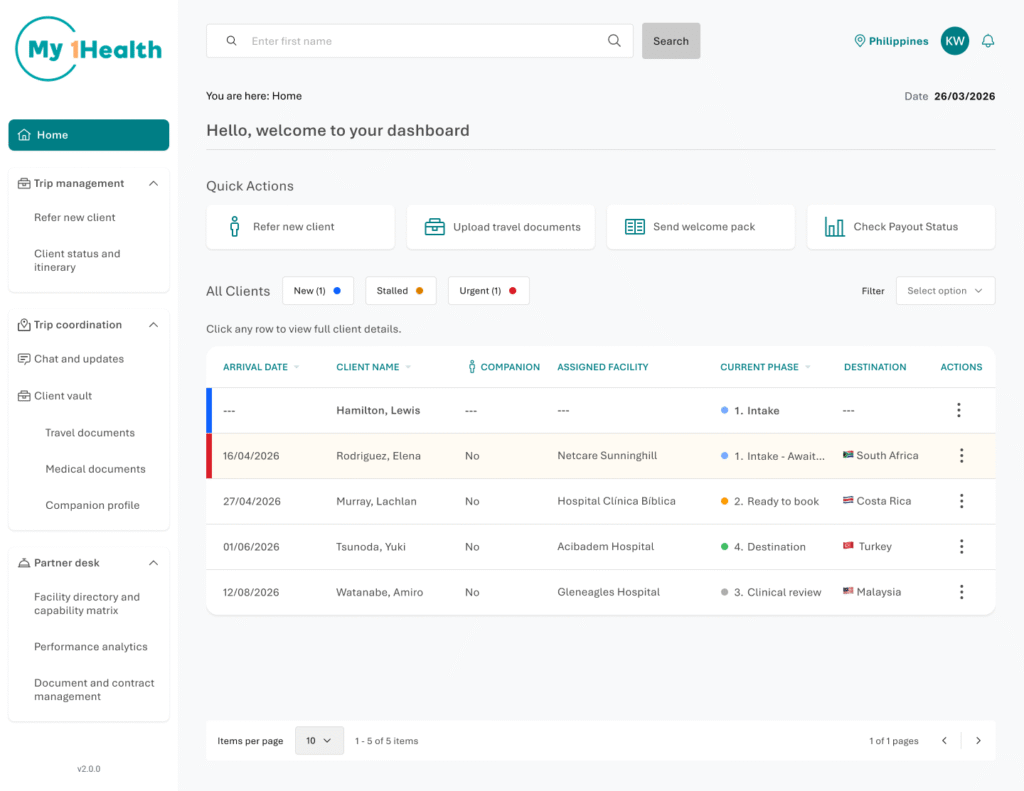Toggle the Urgent (1) client filter
This screenshot has width=1024, height=791.
tap(488, 291)
